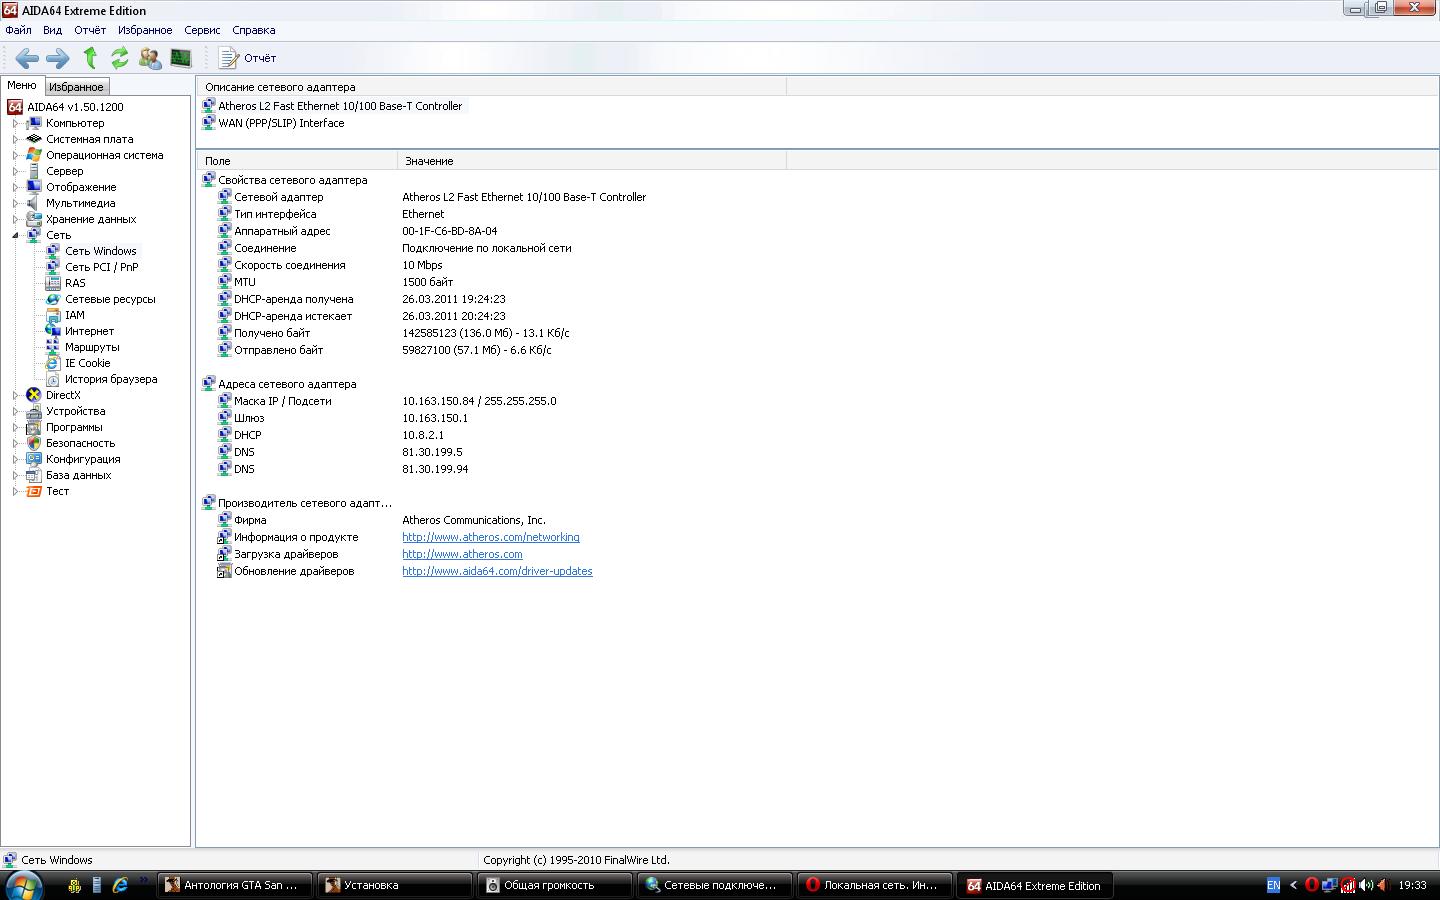
Task: Collapse the Сеть tree node
Action: [x=15, y=235]
